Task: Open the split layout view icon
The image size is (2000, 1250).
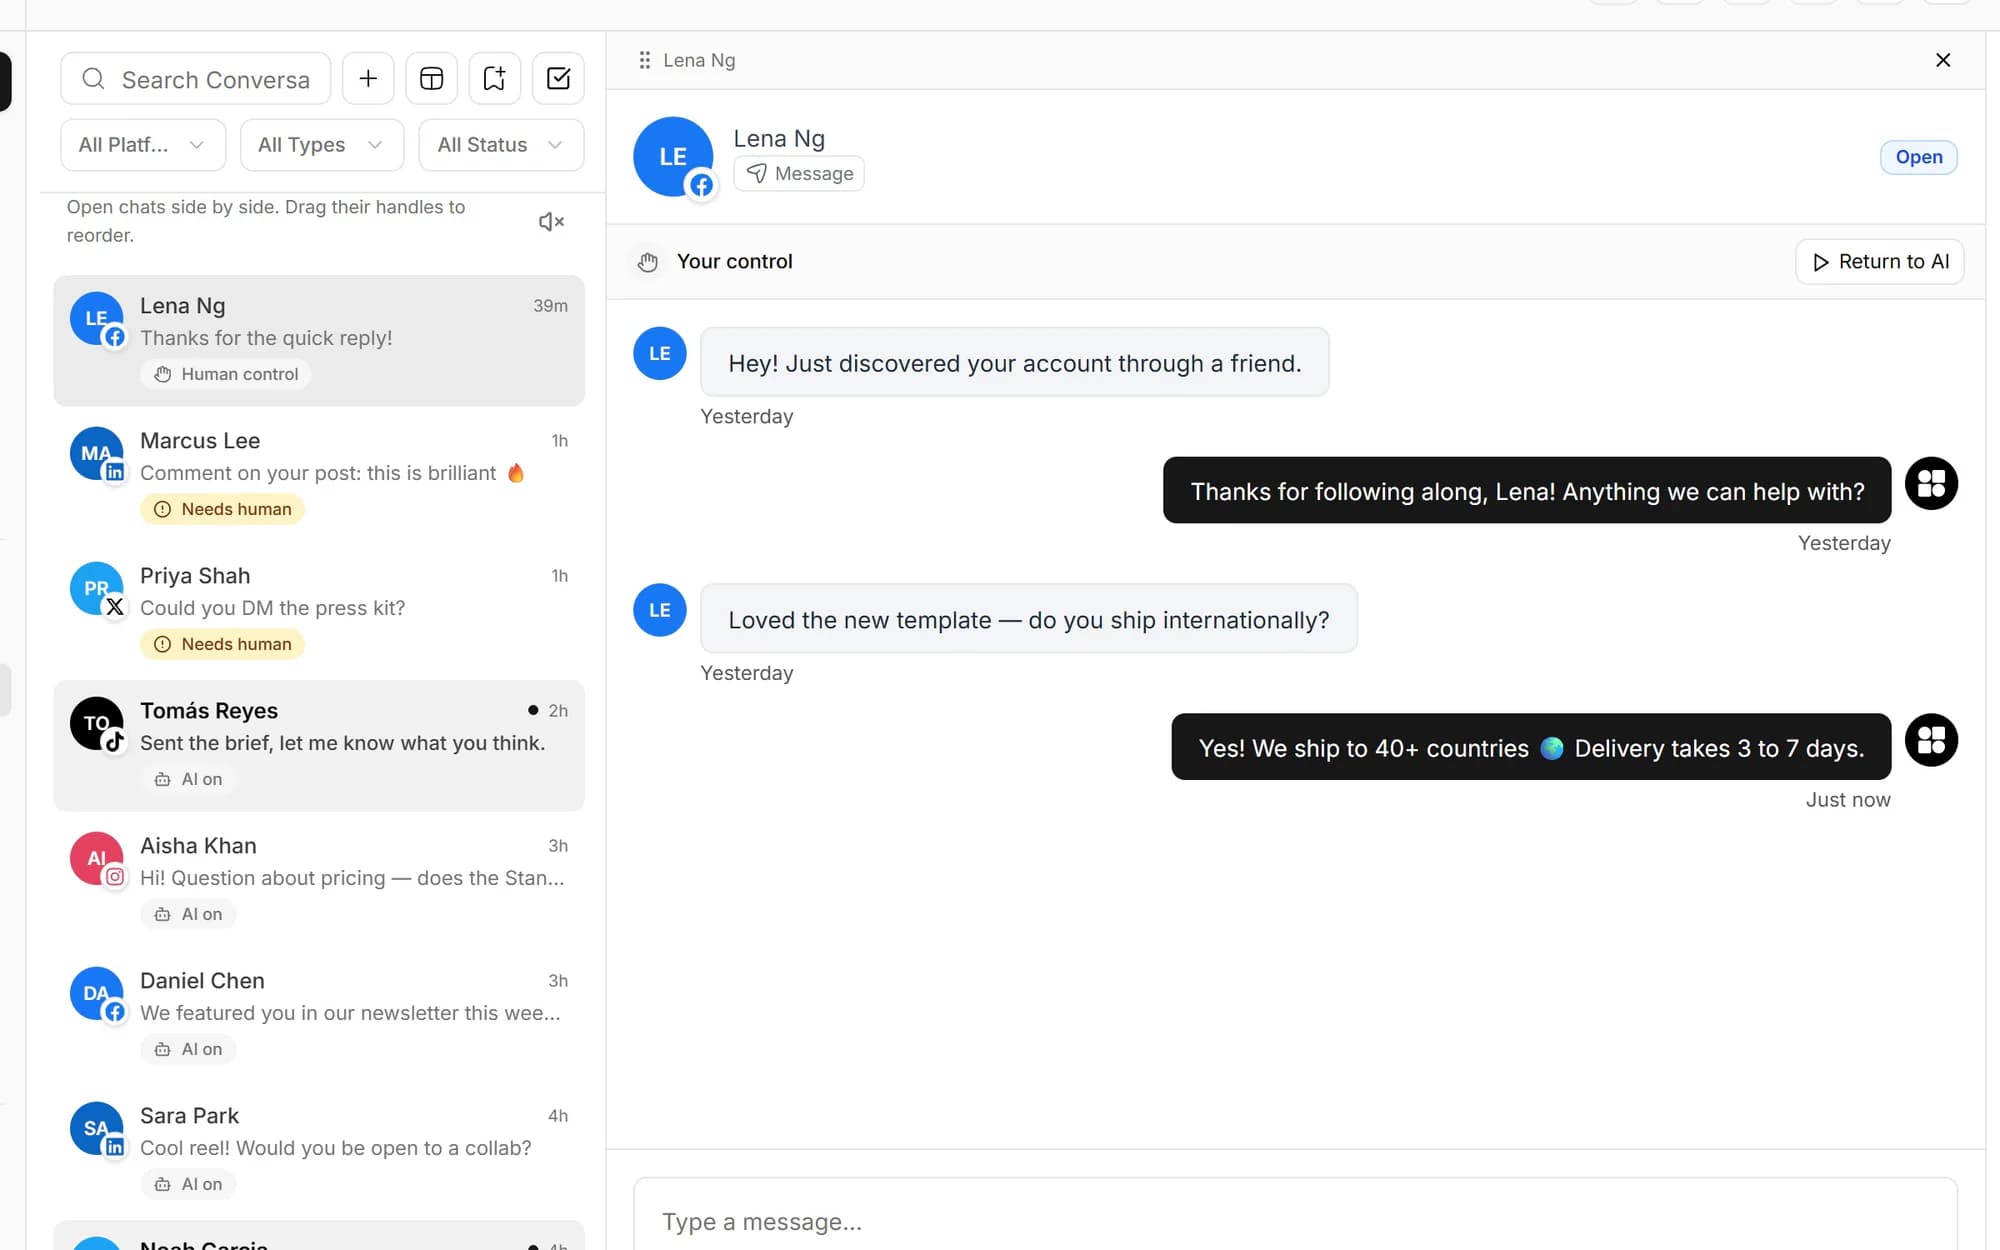Action: [431, 79]
